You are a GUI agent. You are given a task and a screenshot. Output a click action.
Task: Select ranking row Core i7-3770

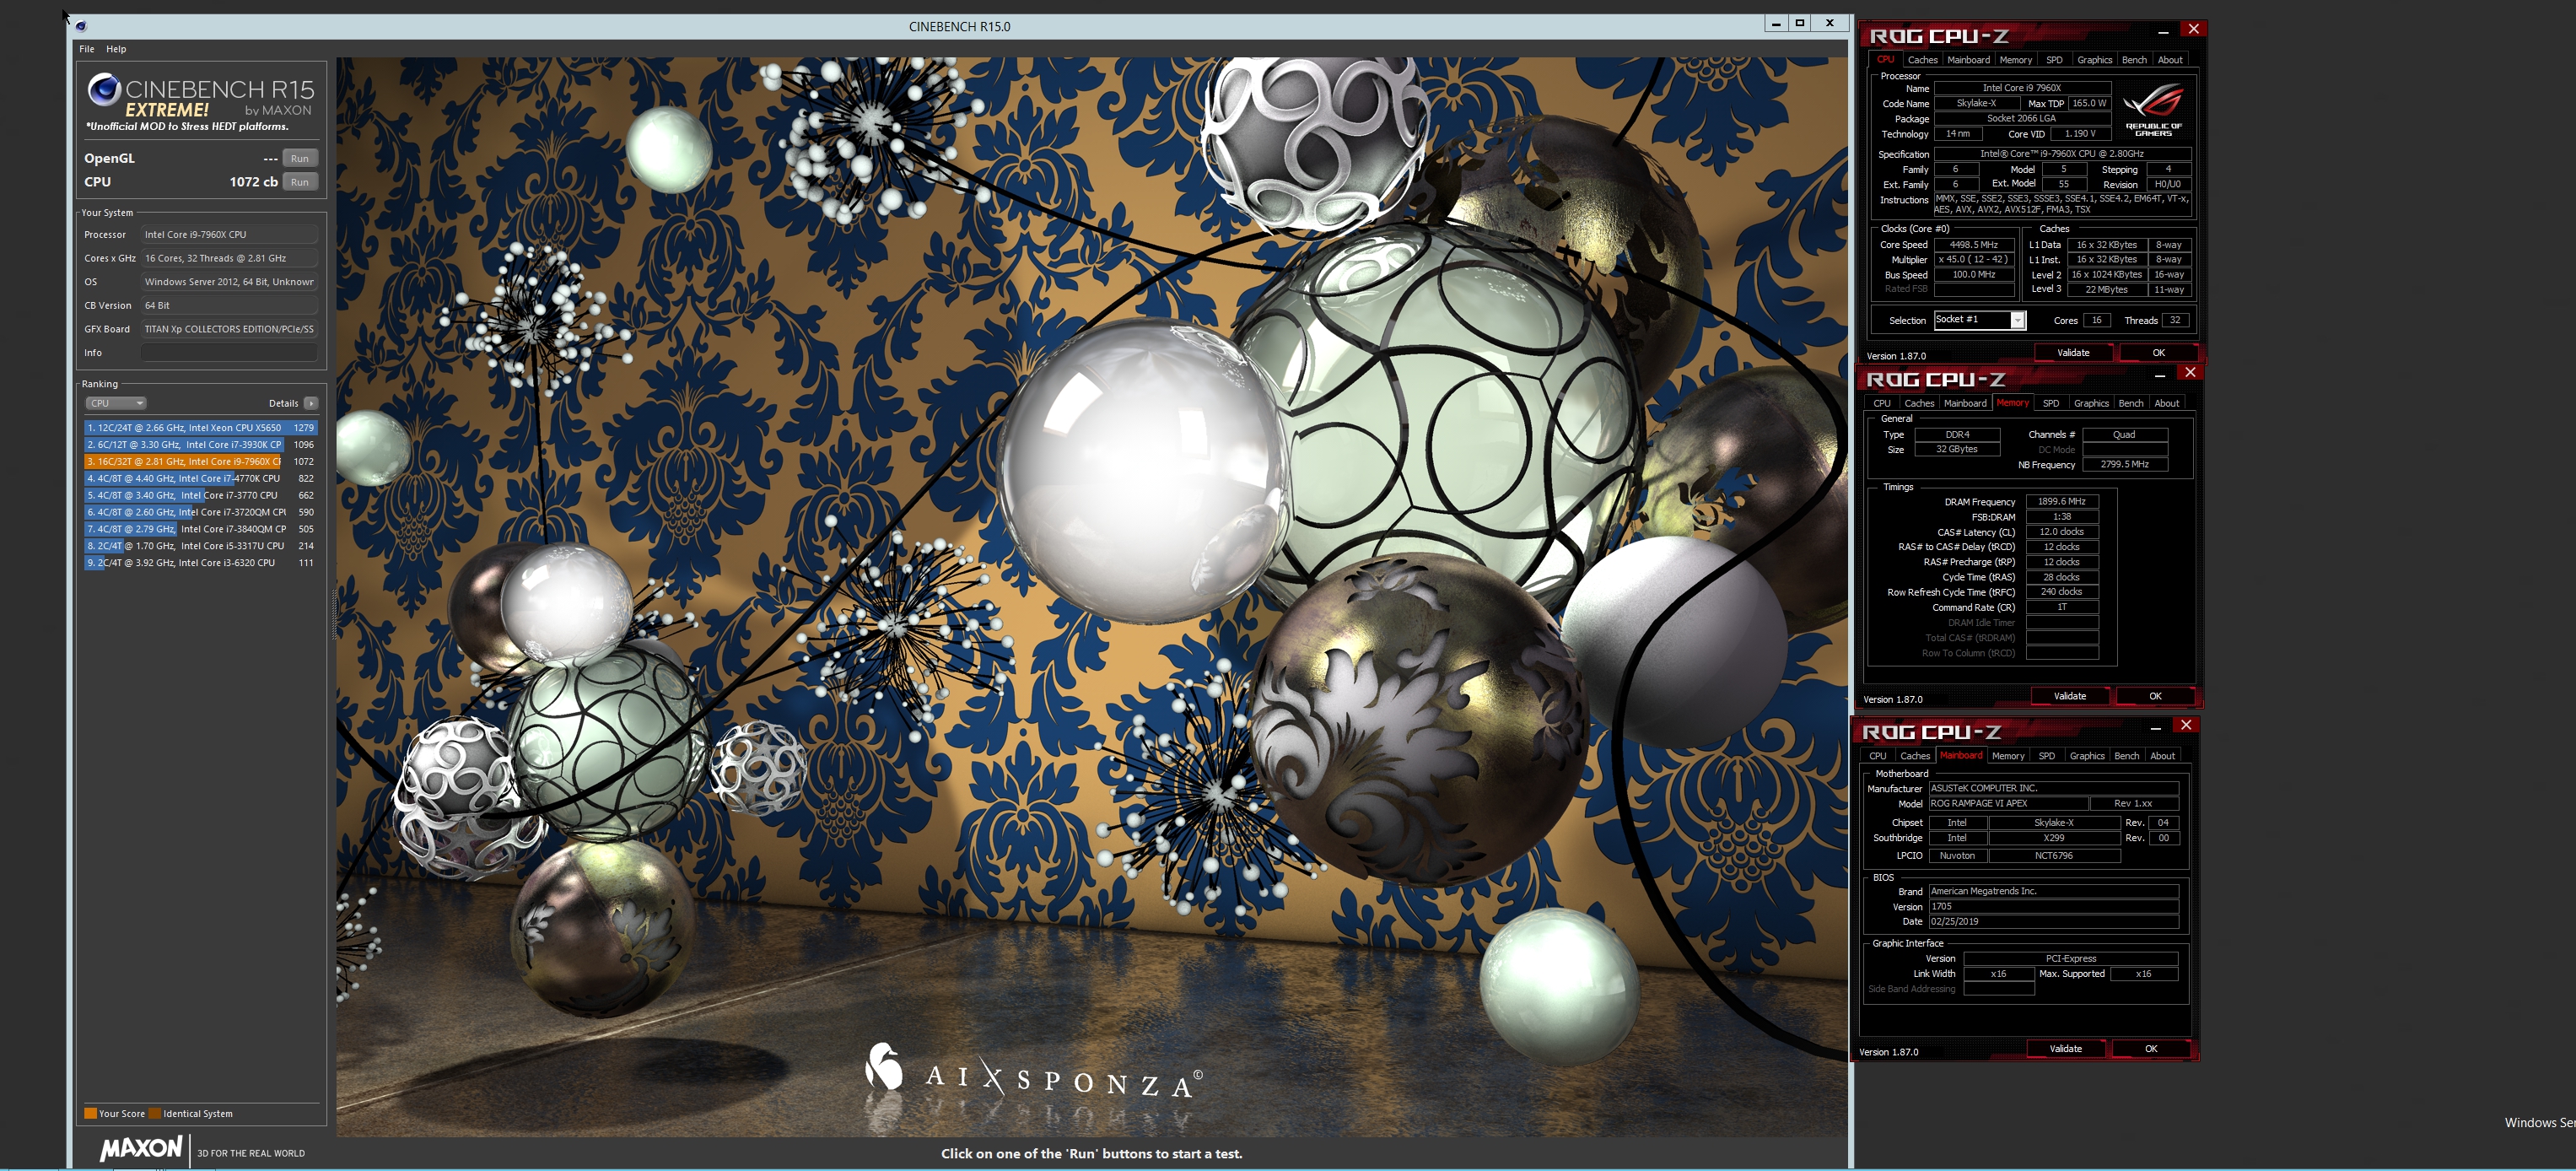200,495
